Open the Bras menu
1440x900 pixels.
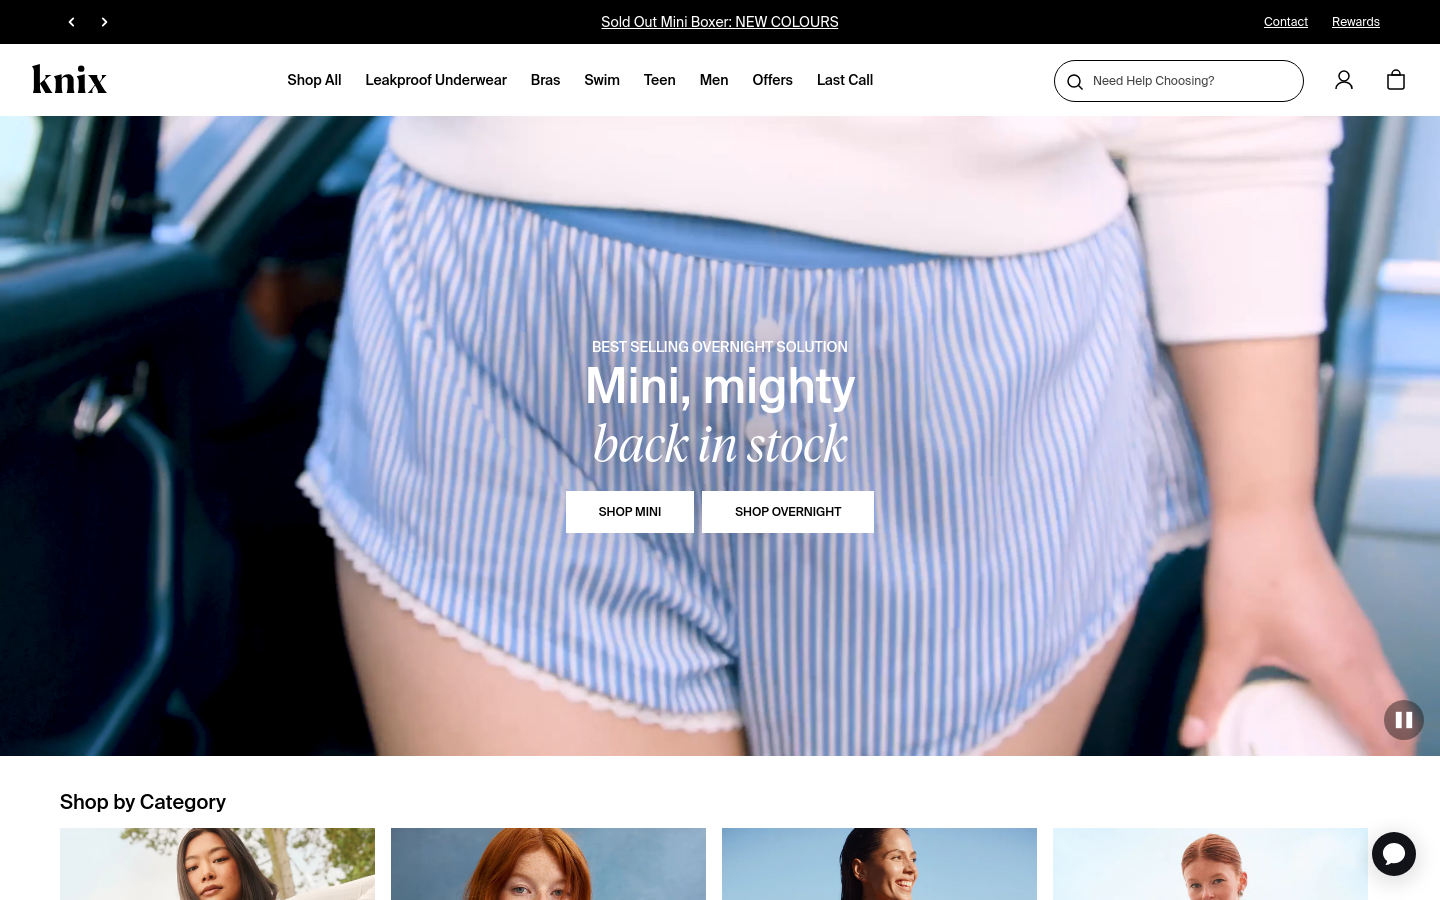pos(545,80)
